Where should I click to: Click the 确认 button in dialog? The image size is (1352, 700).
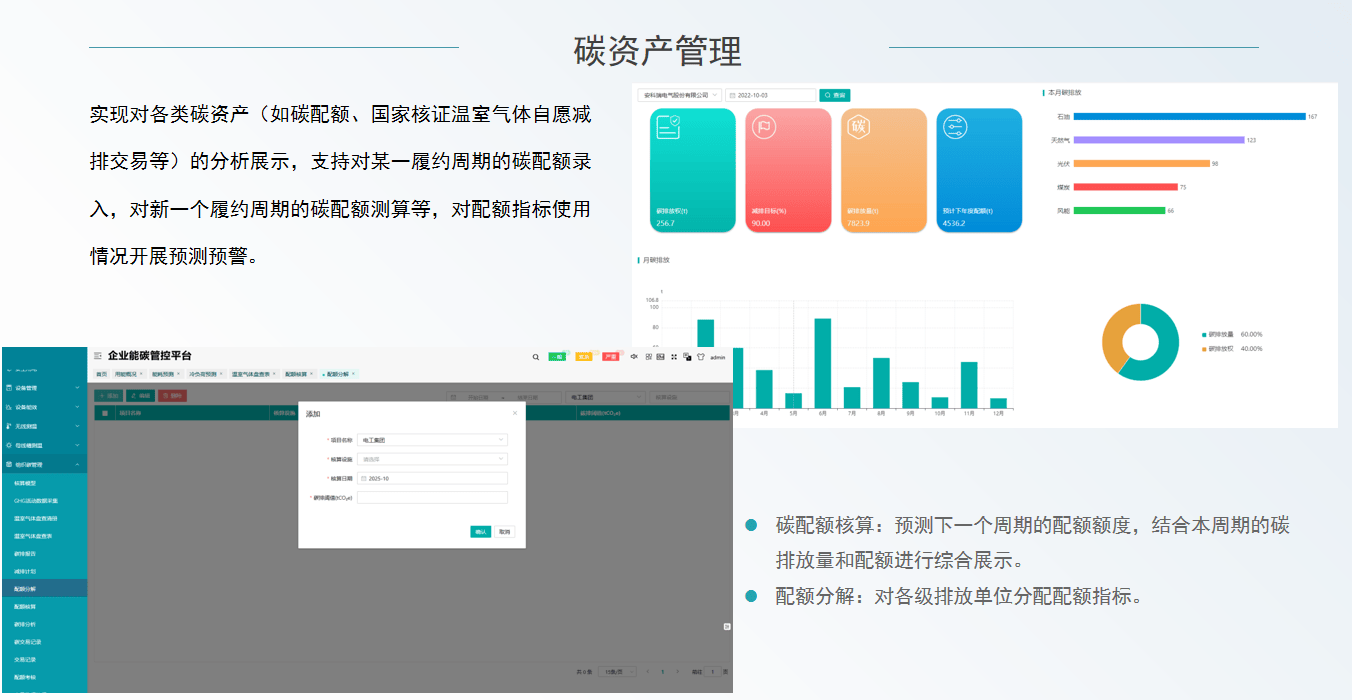pos(481,532)
